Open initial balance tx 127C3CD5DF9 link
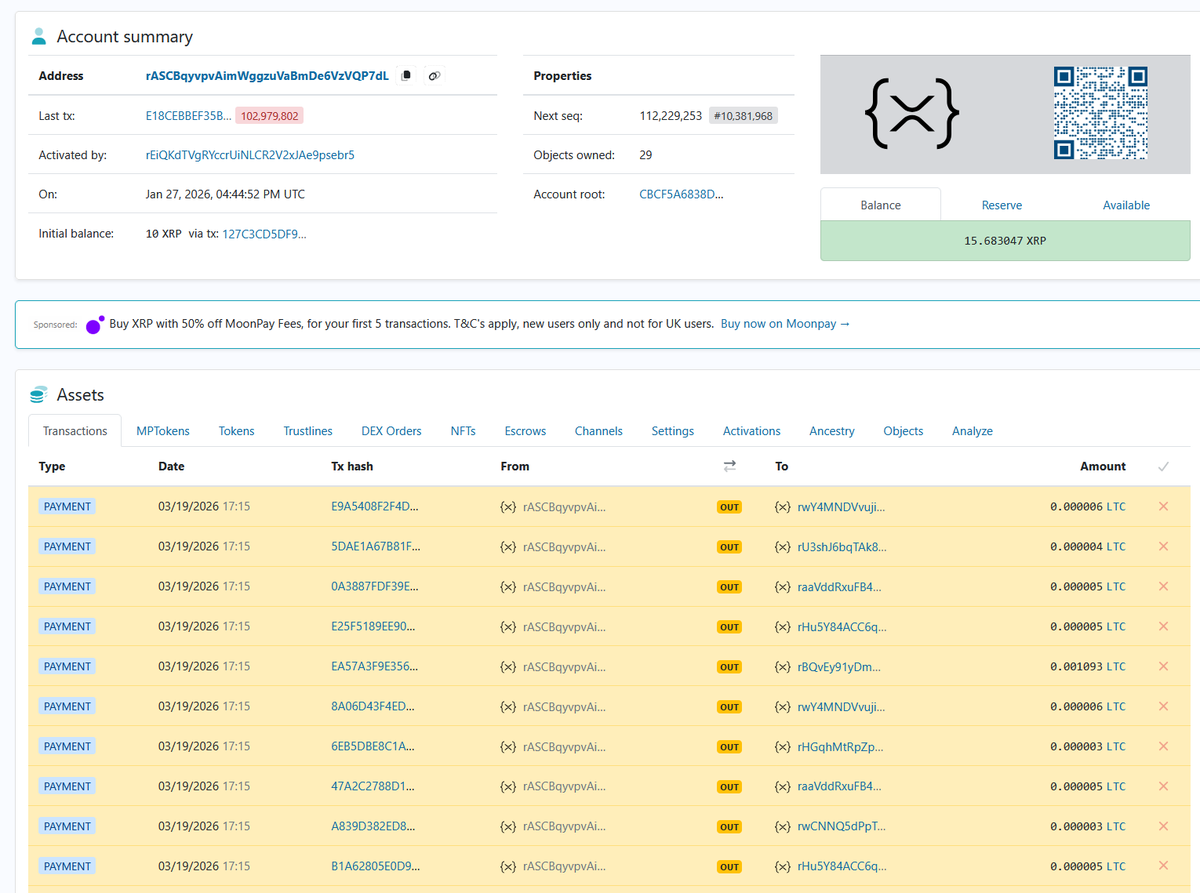Viewport: 1200px width, 893px height. pyautogui.click(x=265, y=234)
